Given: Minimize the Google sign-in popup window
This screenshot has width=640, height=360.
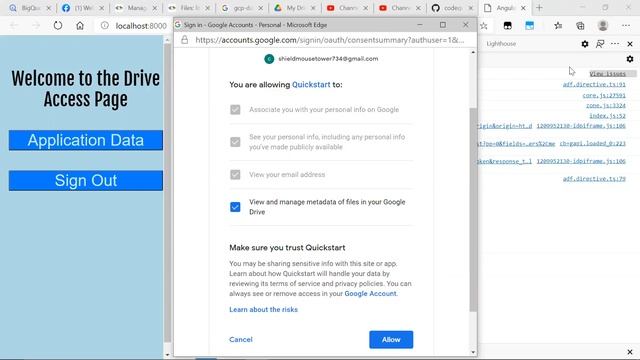Looking at the screenshot, I should [x=420, y=25].
